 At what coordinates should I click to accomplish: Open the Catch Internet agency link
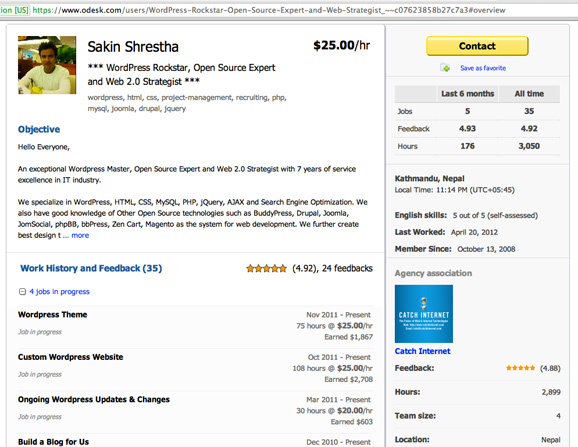click(x=422, y=351)
